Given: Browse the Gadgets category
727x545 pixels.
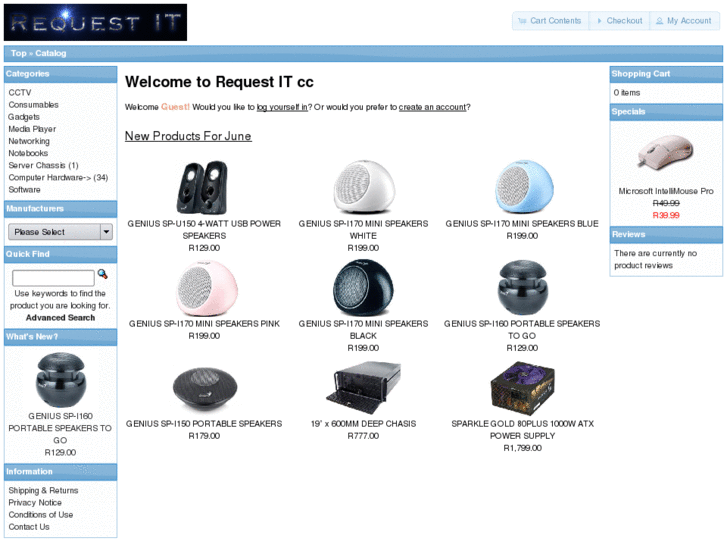Looking at the screenshot, I should (24, 117).
